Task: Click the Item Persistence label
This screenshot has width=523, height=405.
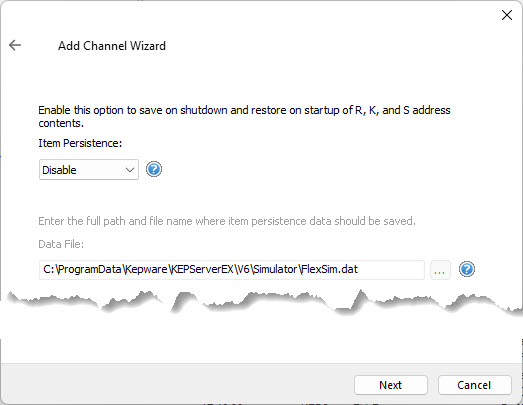Action: click(x=80, y=143)
